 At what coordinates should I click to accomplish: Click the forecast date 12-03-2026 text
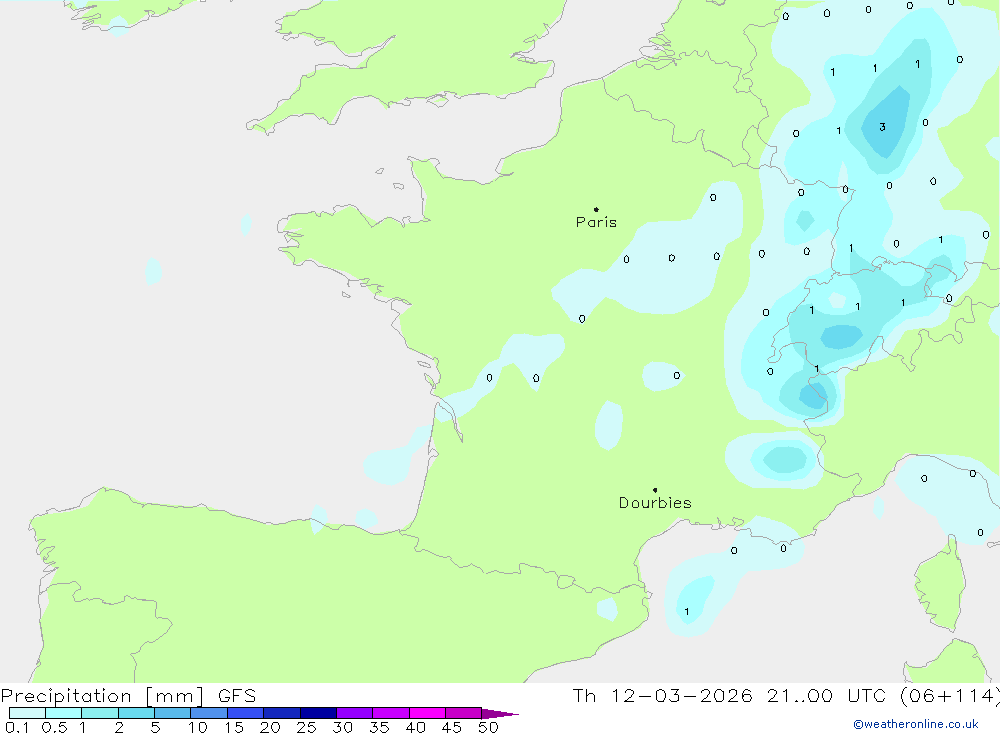[x=682, y=695]
